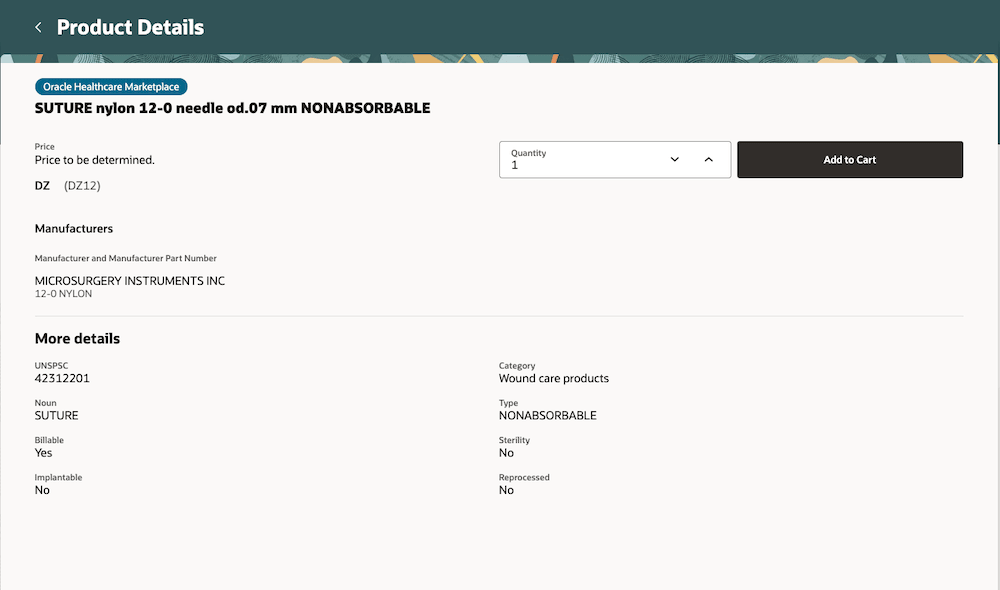Click the Type value NONABSORBABLE

pyautogui.click(x=548, y=415)
